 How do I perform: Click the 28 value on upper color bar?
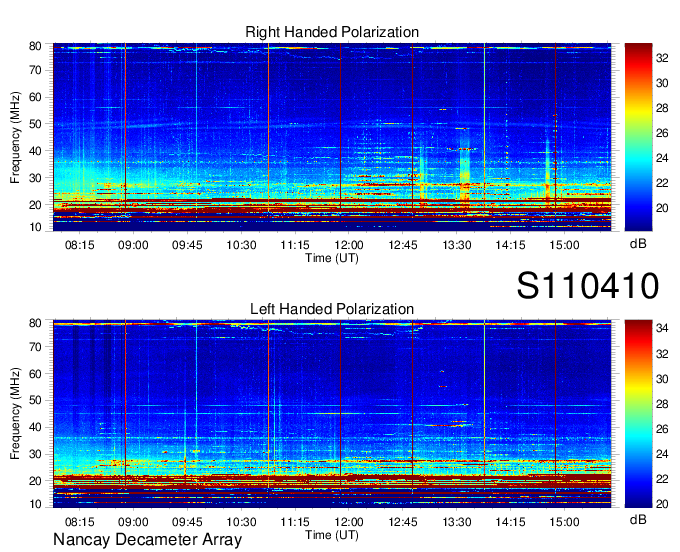(662, 108)
